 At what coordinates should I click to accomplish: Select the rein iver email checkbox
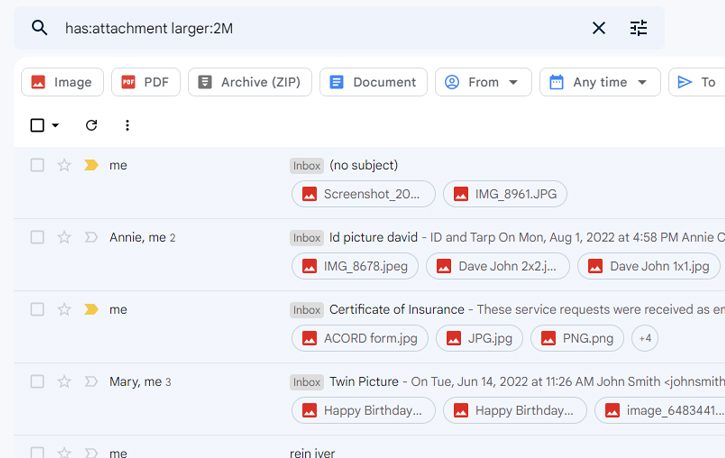(x=37, y=452)
